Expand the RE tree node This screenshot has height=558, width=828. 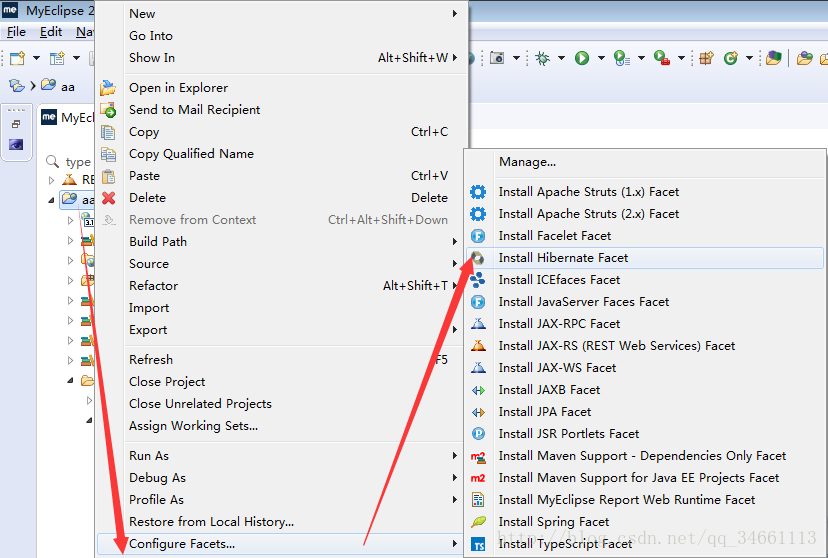(x=51, y=181)
